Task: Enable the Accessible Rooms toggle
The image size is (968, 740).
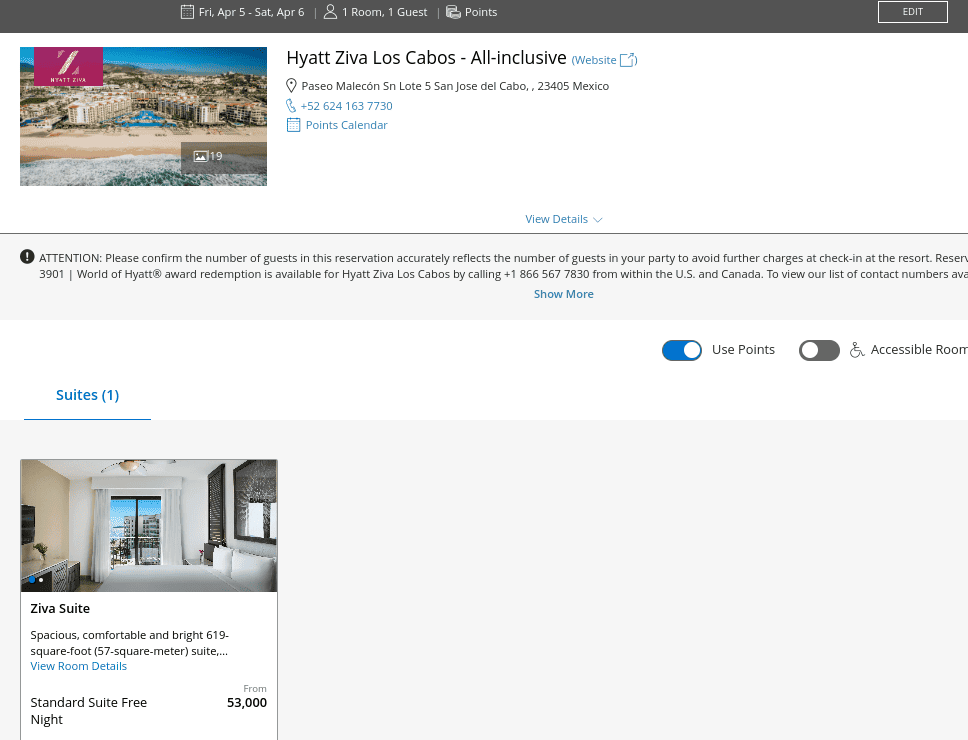Action: point(819,350)
